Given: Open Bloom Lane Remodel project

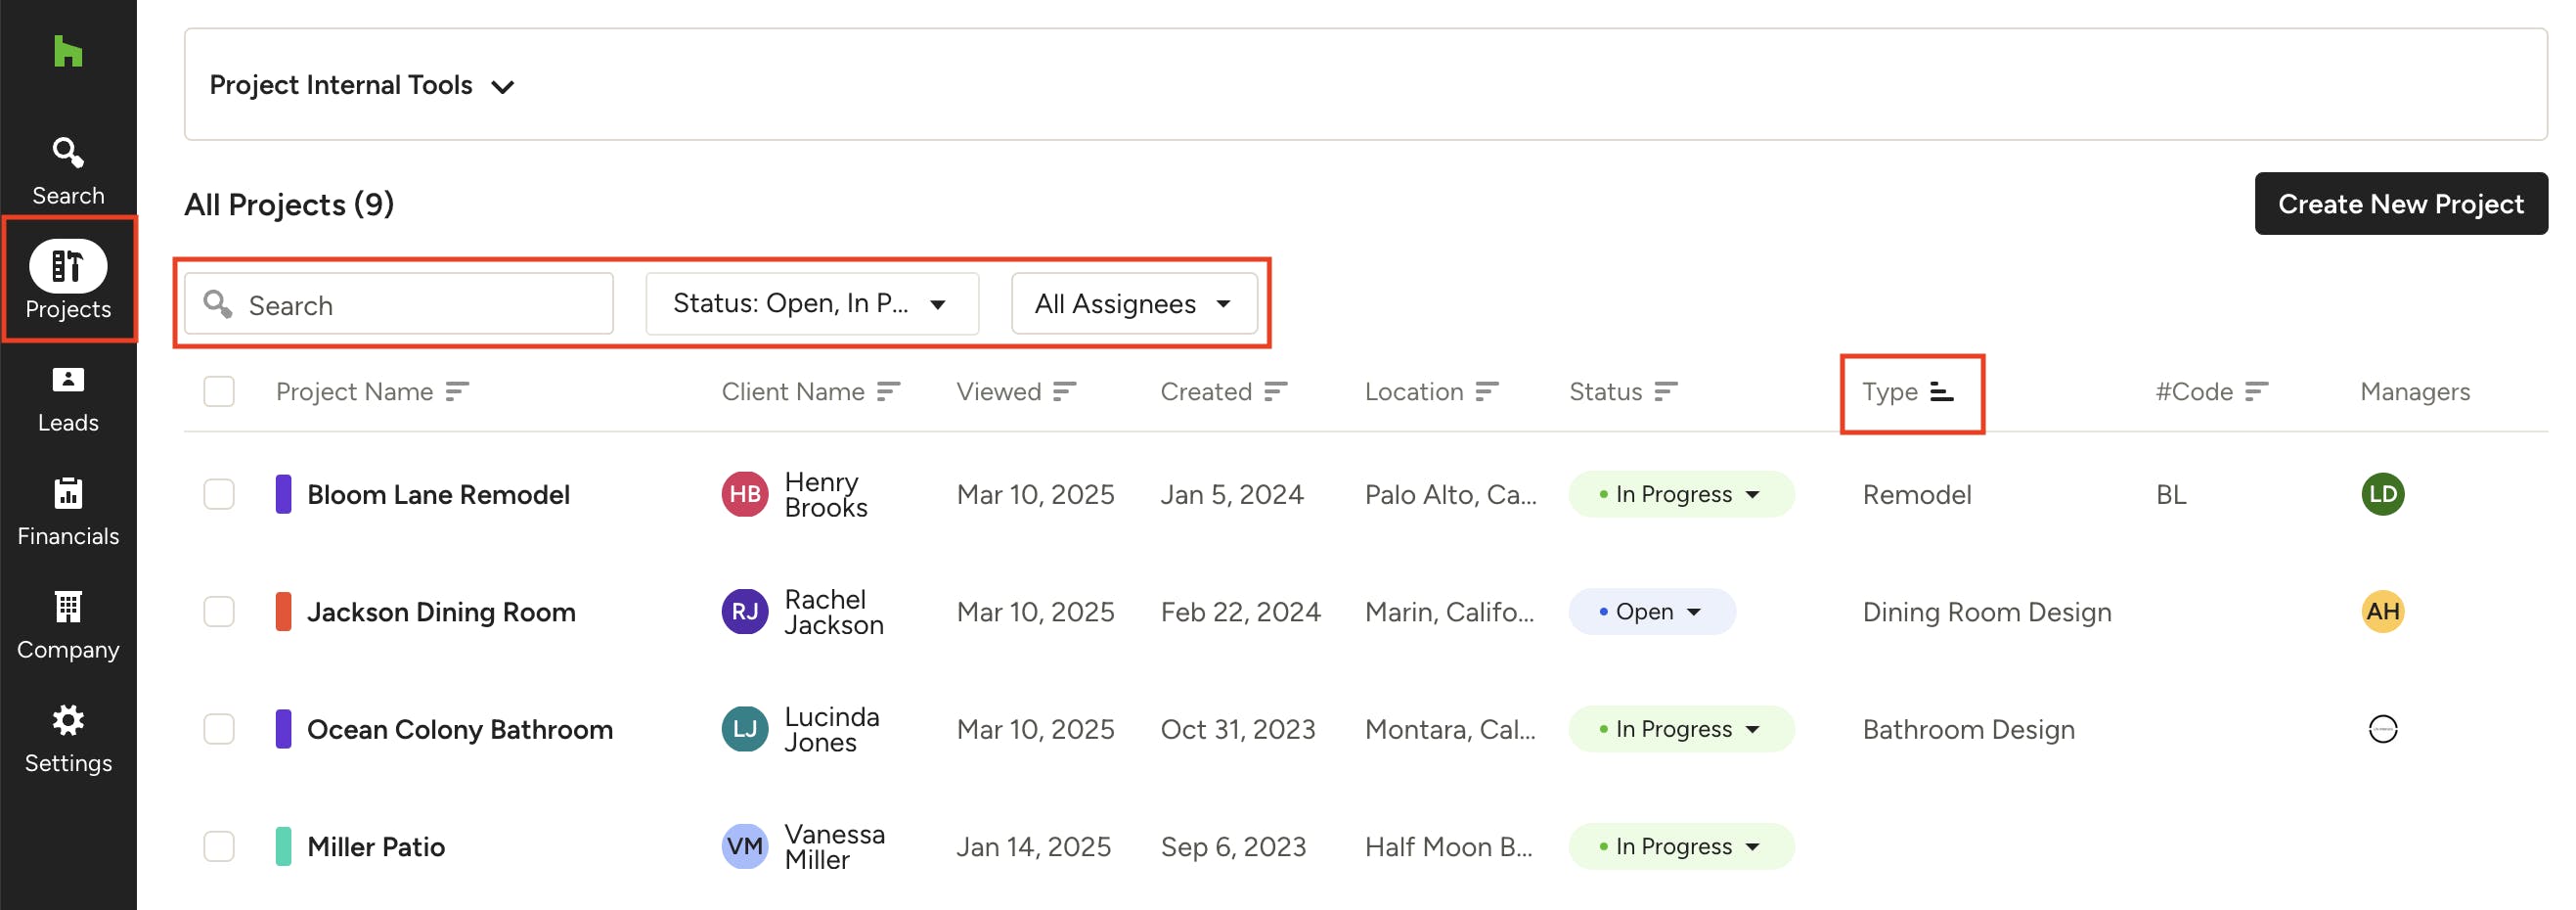Looking at the screenshot, I should (438, 494).
